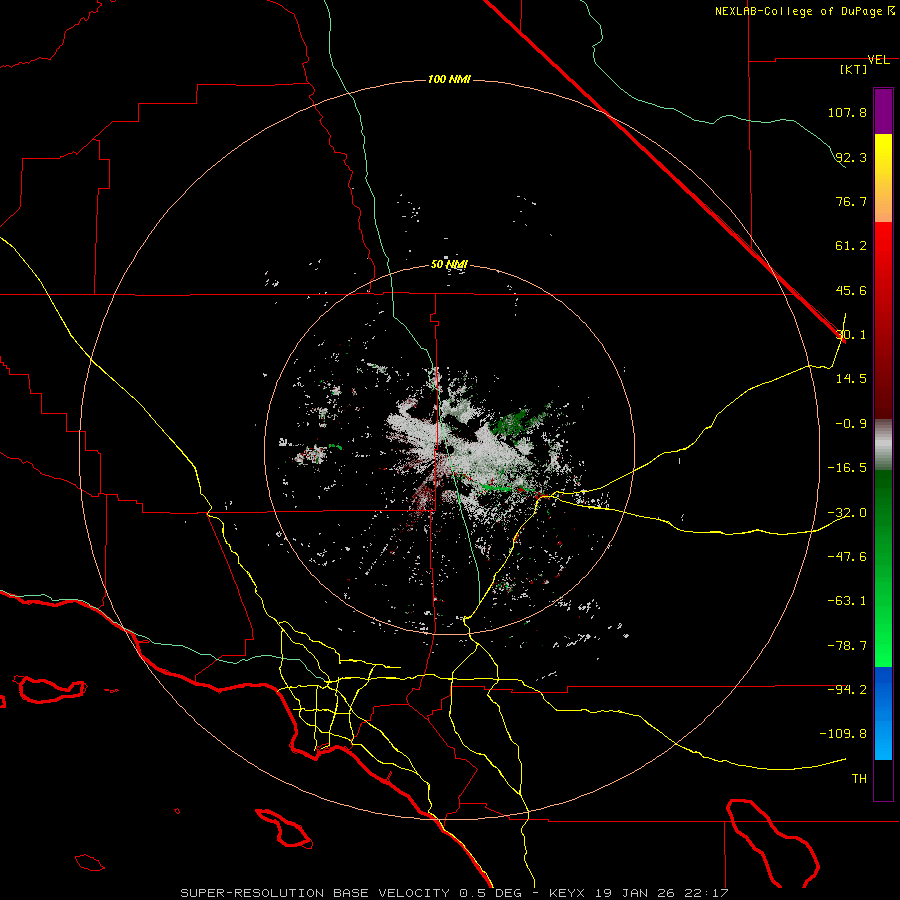Click the 50 NMI range ring label
This screenshot has height=900, width=900.
pyautogui.click(x=449, y=265)
